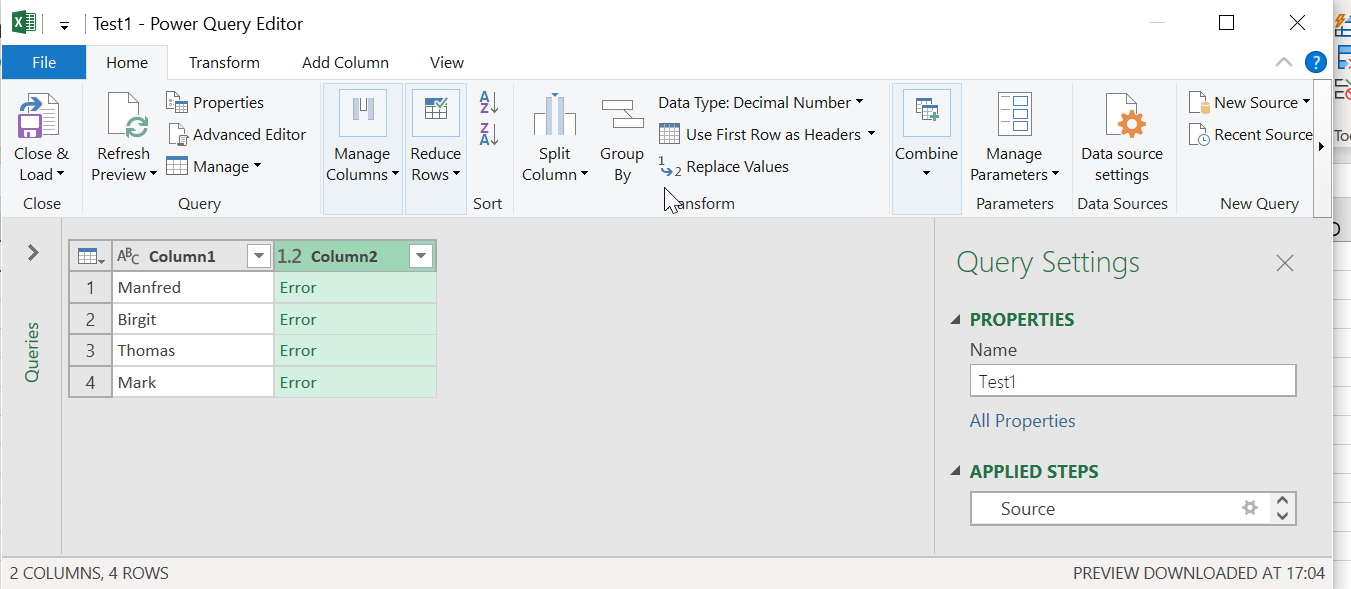The width and height of the screenshot is (1351, 589).
Task: Edit the query Name field
Action: 1133,381
